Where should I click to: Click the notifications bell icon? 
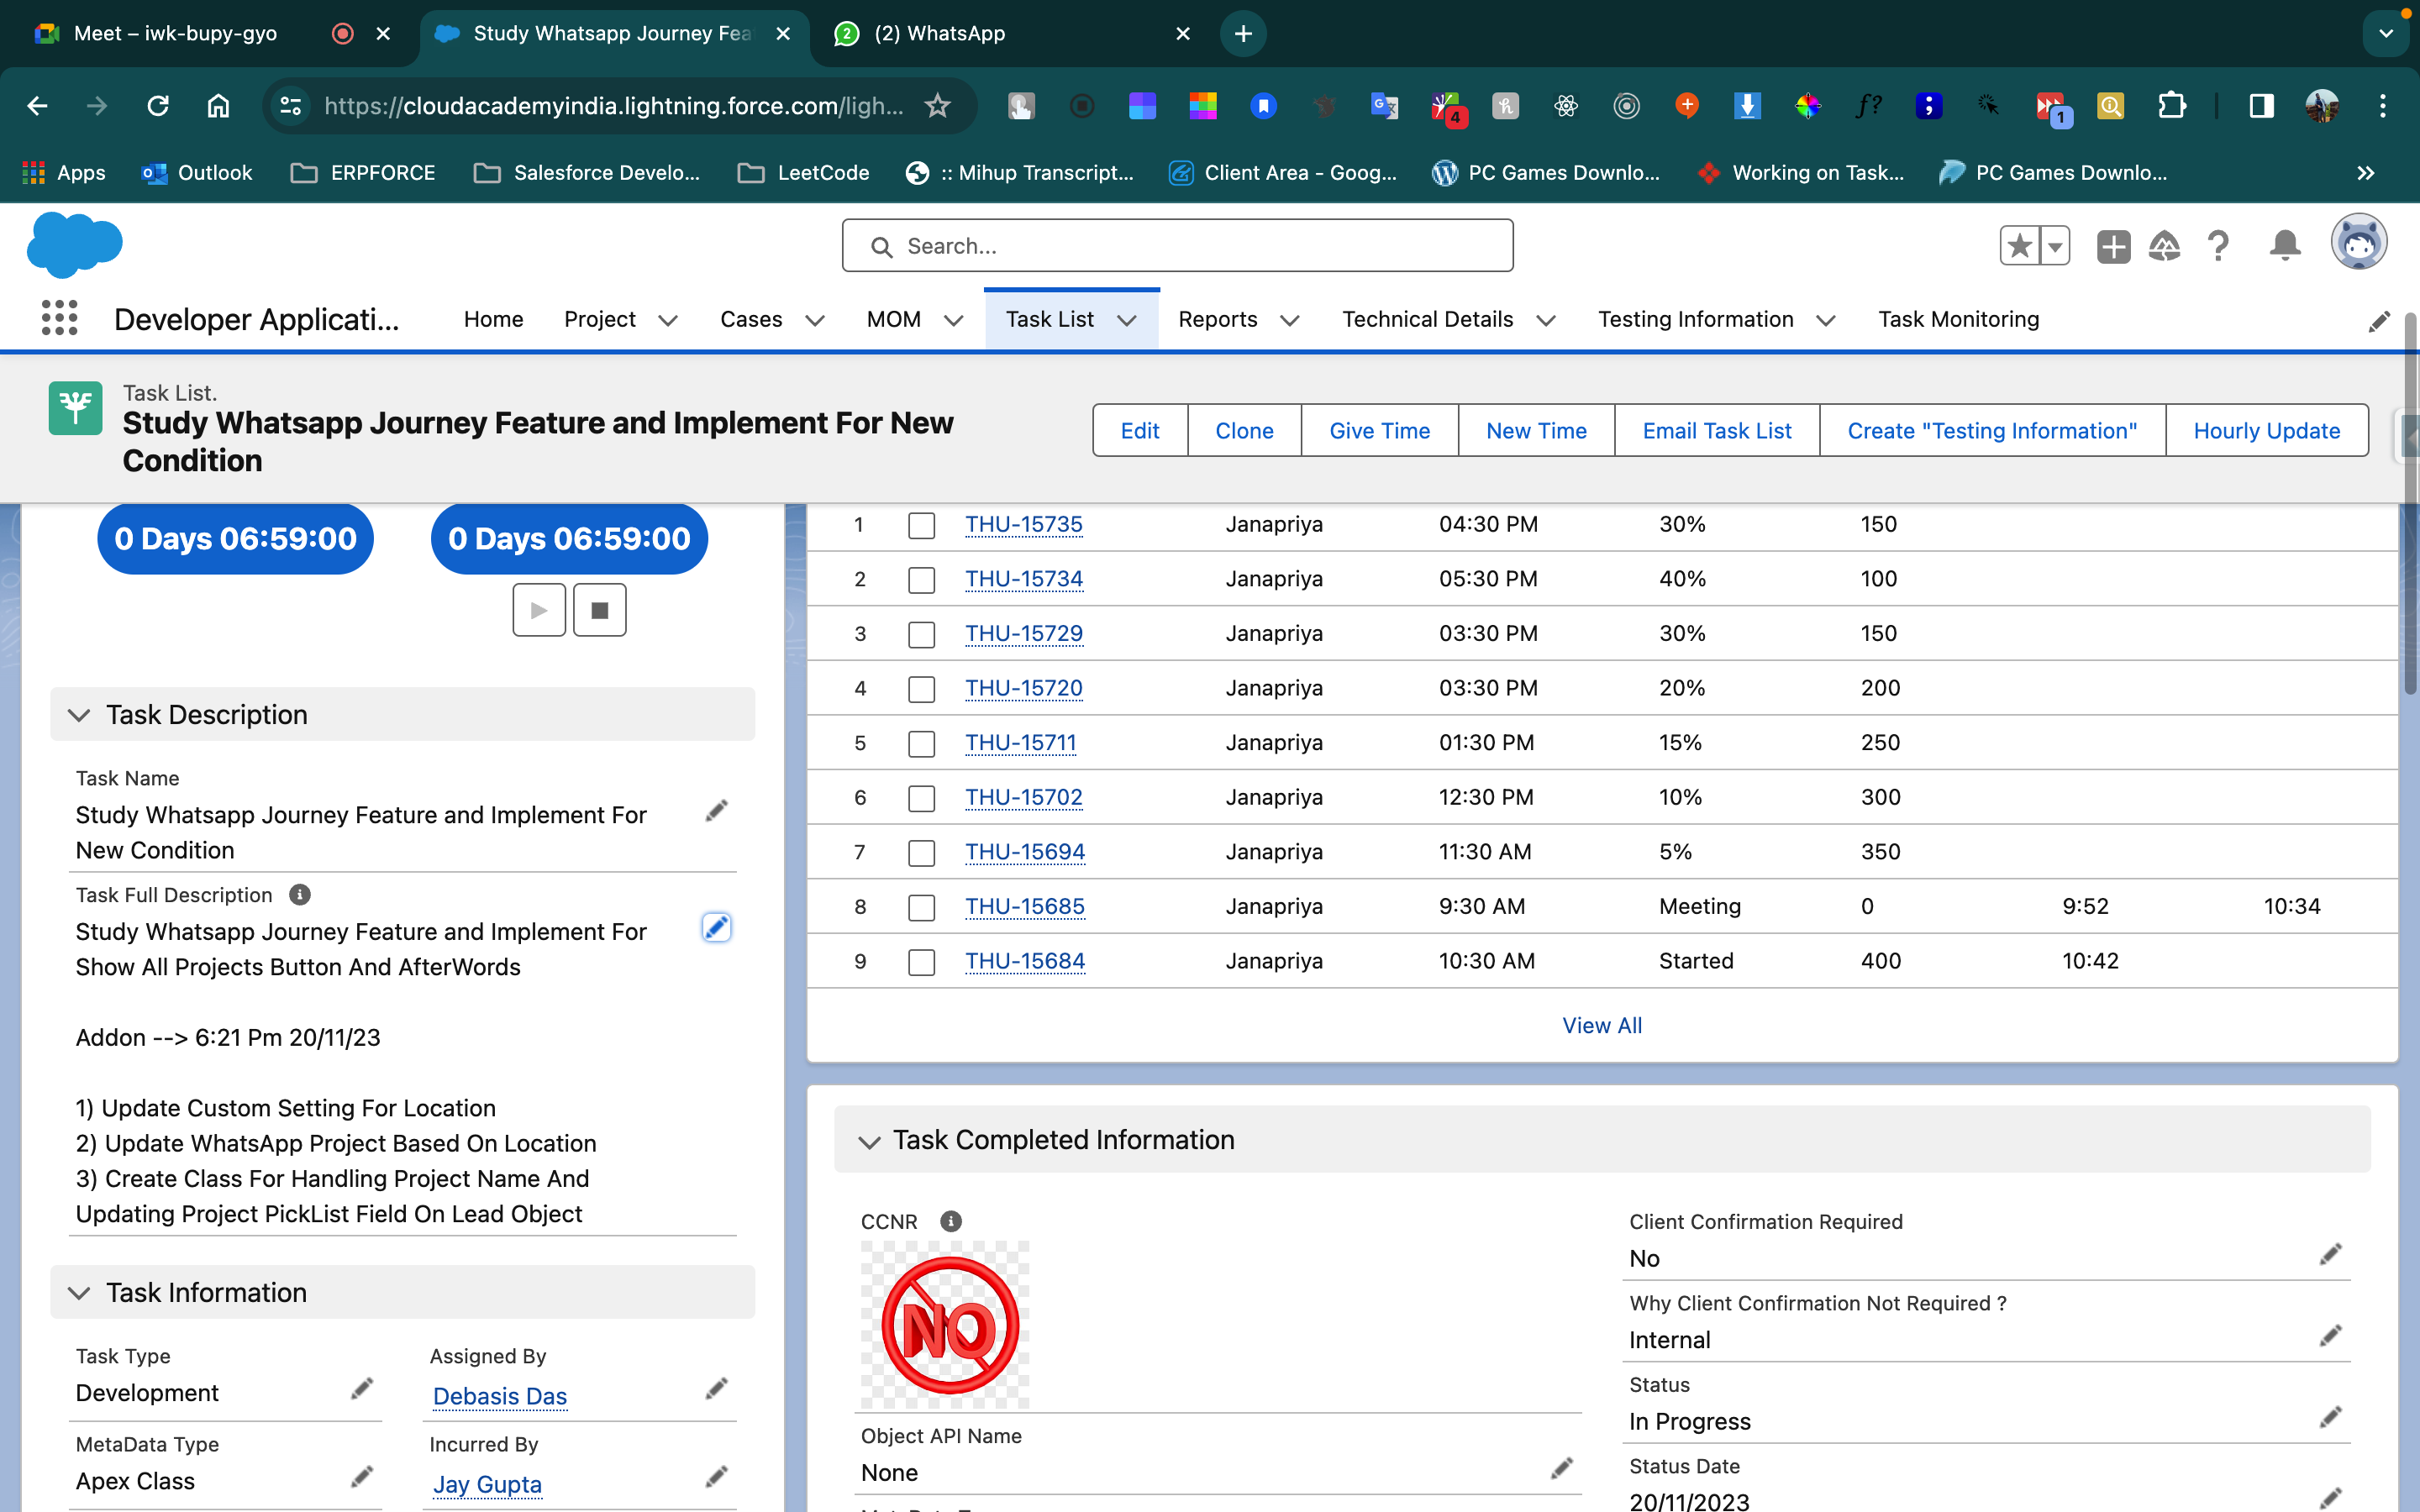click(x=2284, y=246)
